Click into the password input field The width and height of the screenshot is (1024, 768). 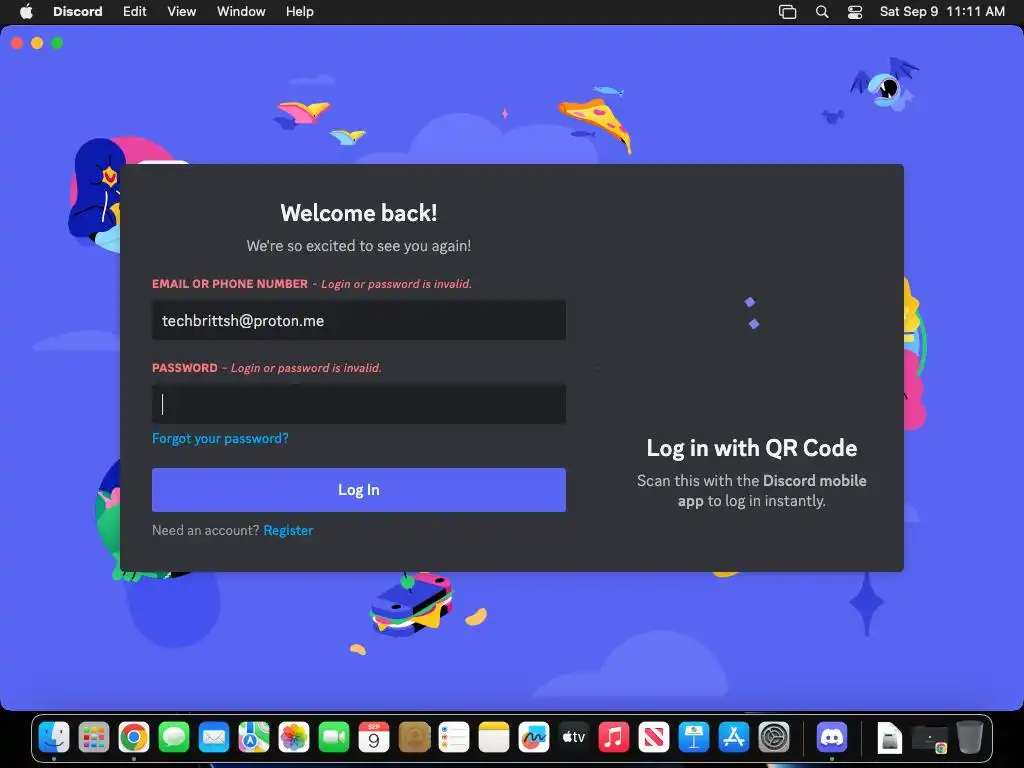[x=359, y=404]
